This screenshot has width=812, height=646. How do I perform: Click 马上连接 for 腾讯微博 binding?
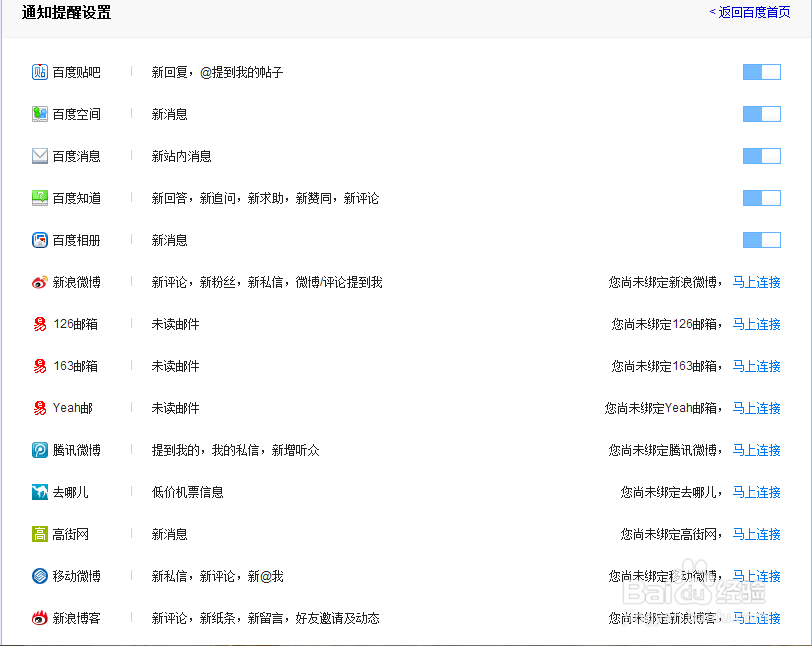pyautogui.click(x=757, y=450)
